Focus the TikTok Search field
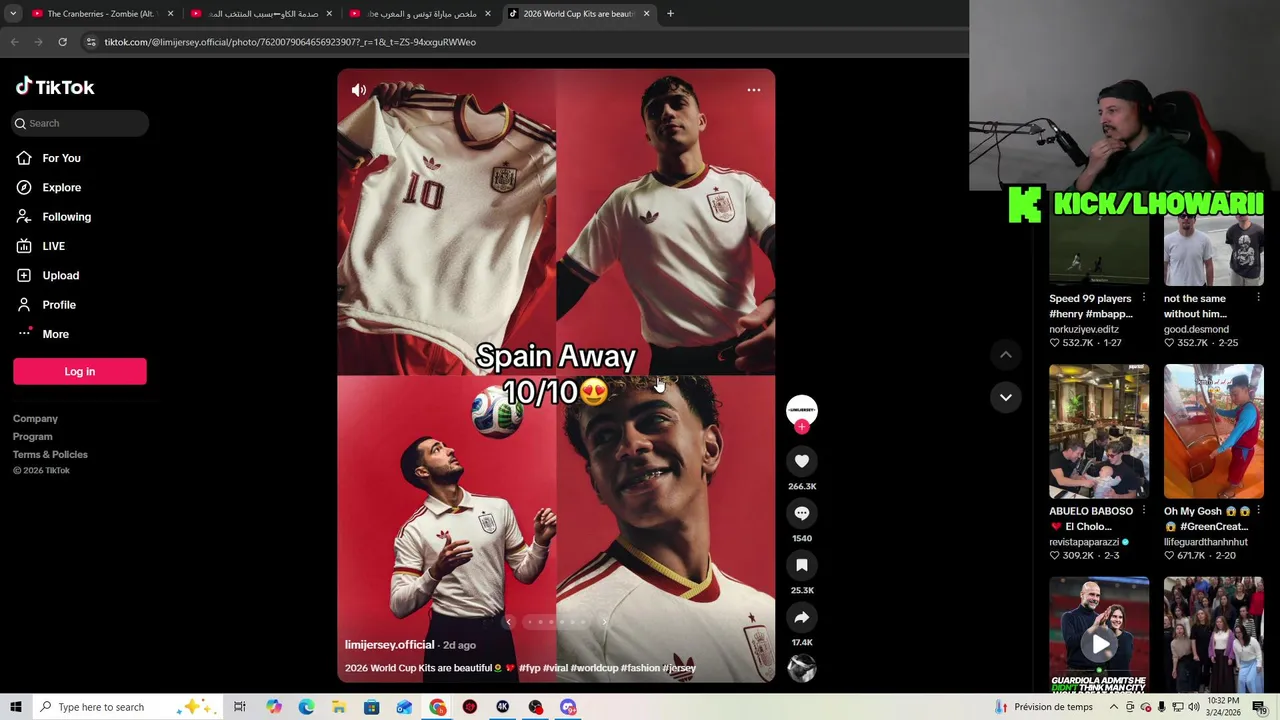Image resolution: width=1280 pixels, height=720 pixels. 80,123
